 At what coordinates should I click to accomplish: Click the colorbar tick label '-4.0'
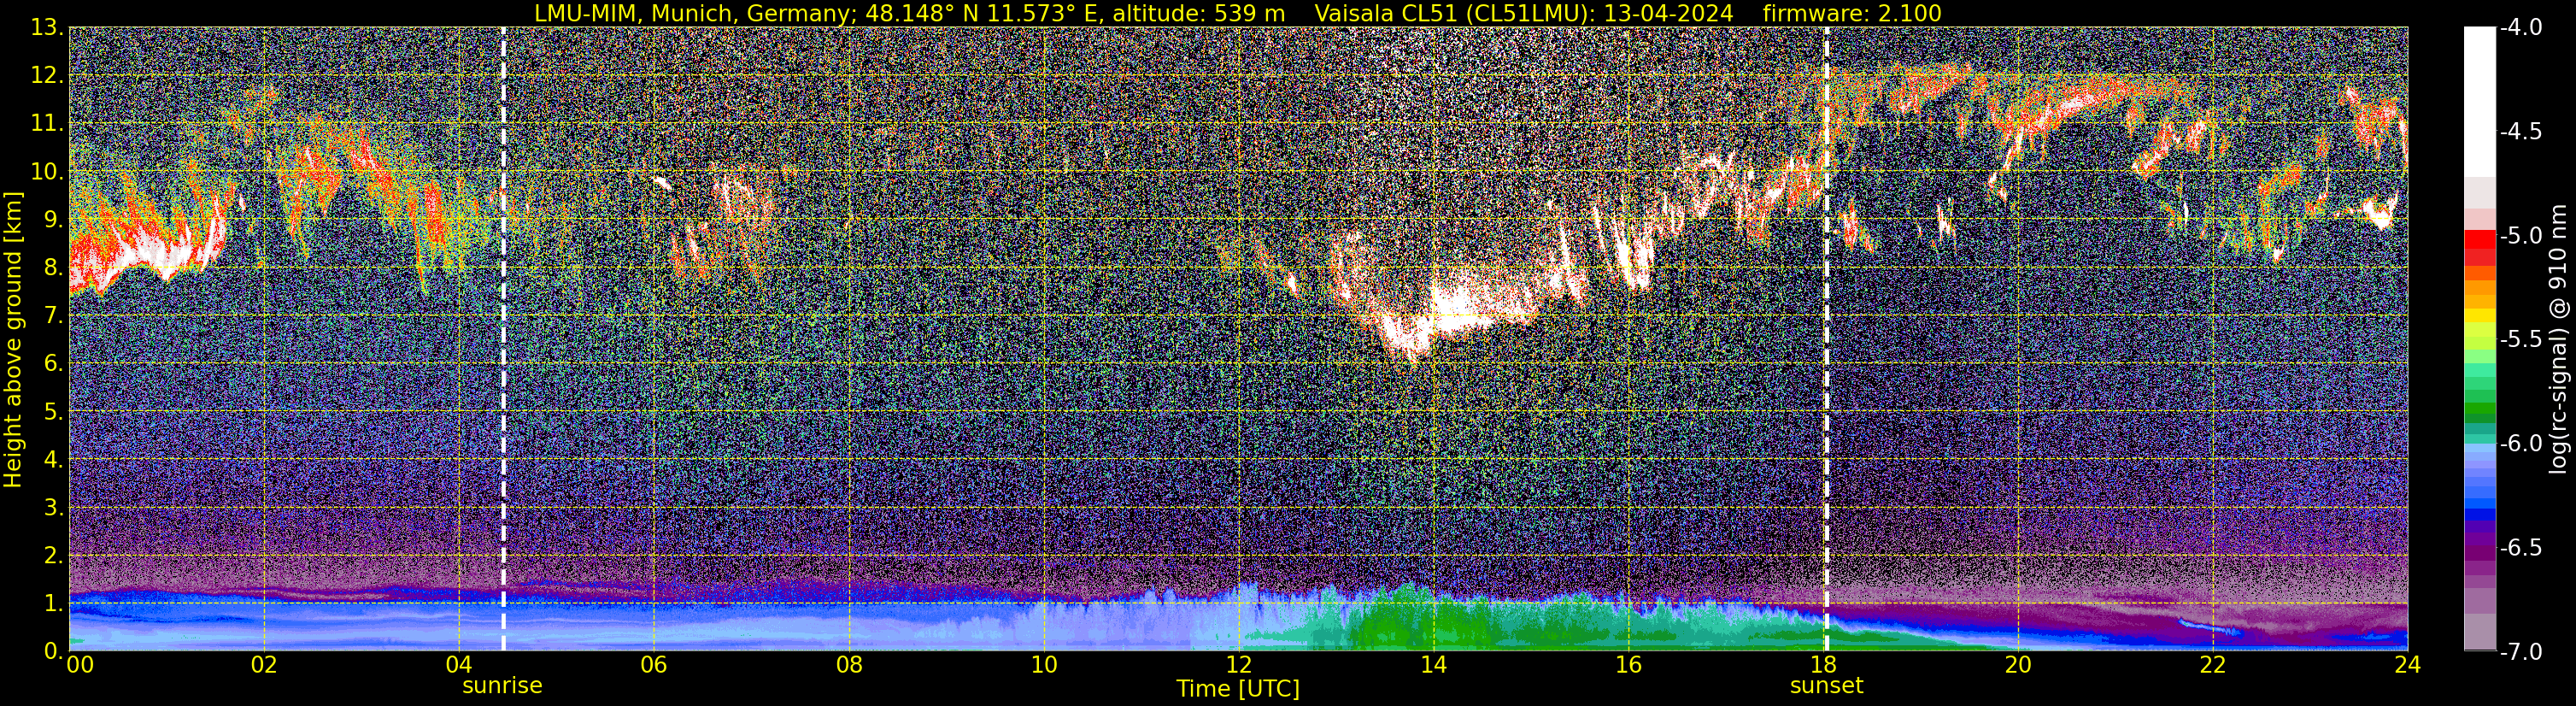[2521, 28]
